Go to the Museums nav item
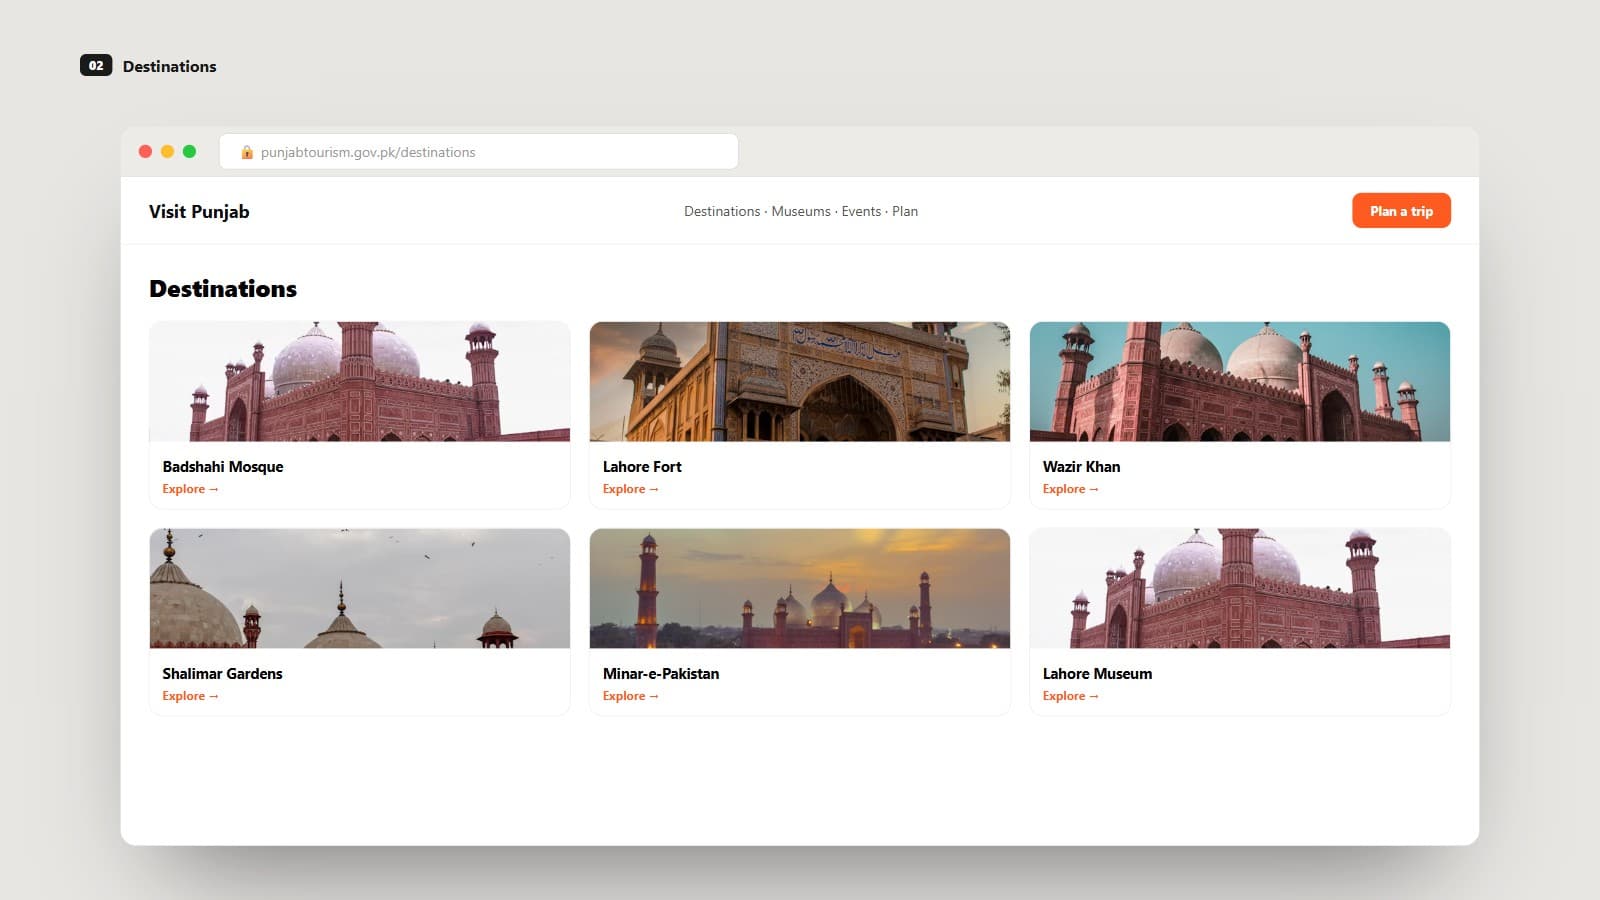This screenshot has height=900, width=1600. click(x=801, y=211)
